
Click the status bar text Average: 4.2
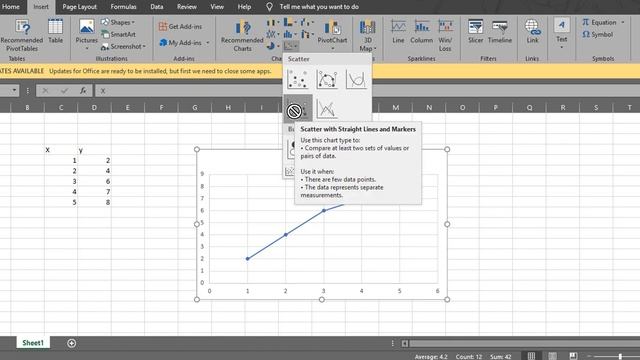[x=431, y=357]
